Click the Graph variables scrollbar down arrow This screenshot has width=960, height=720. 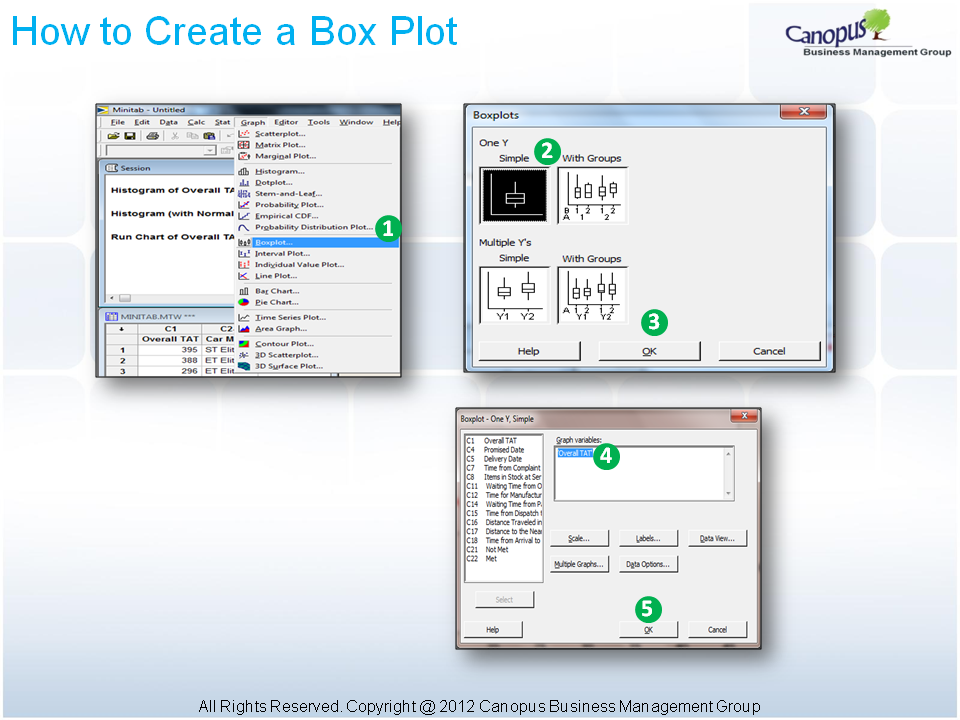(728, 493)
